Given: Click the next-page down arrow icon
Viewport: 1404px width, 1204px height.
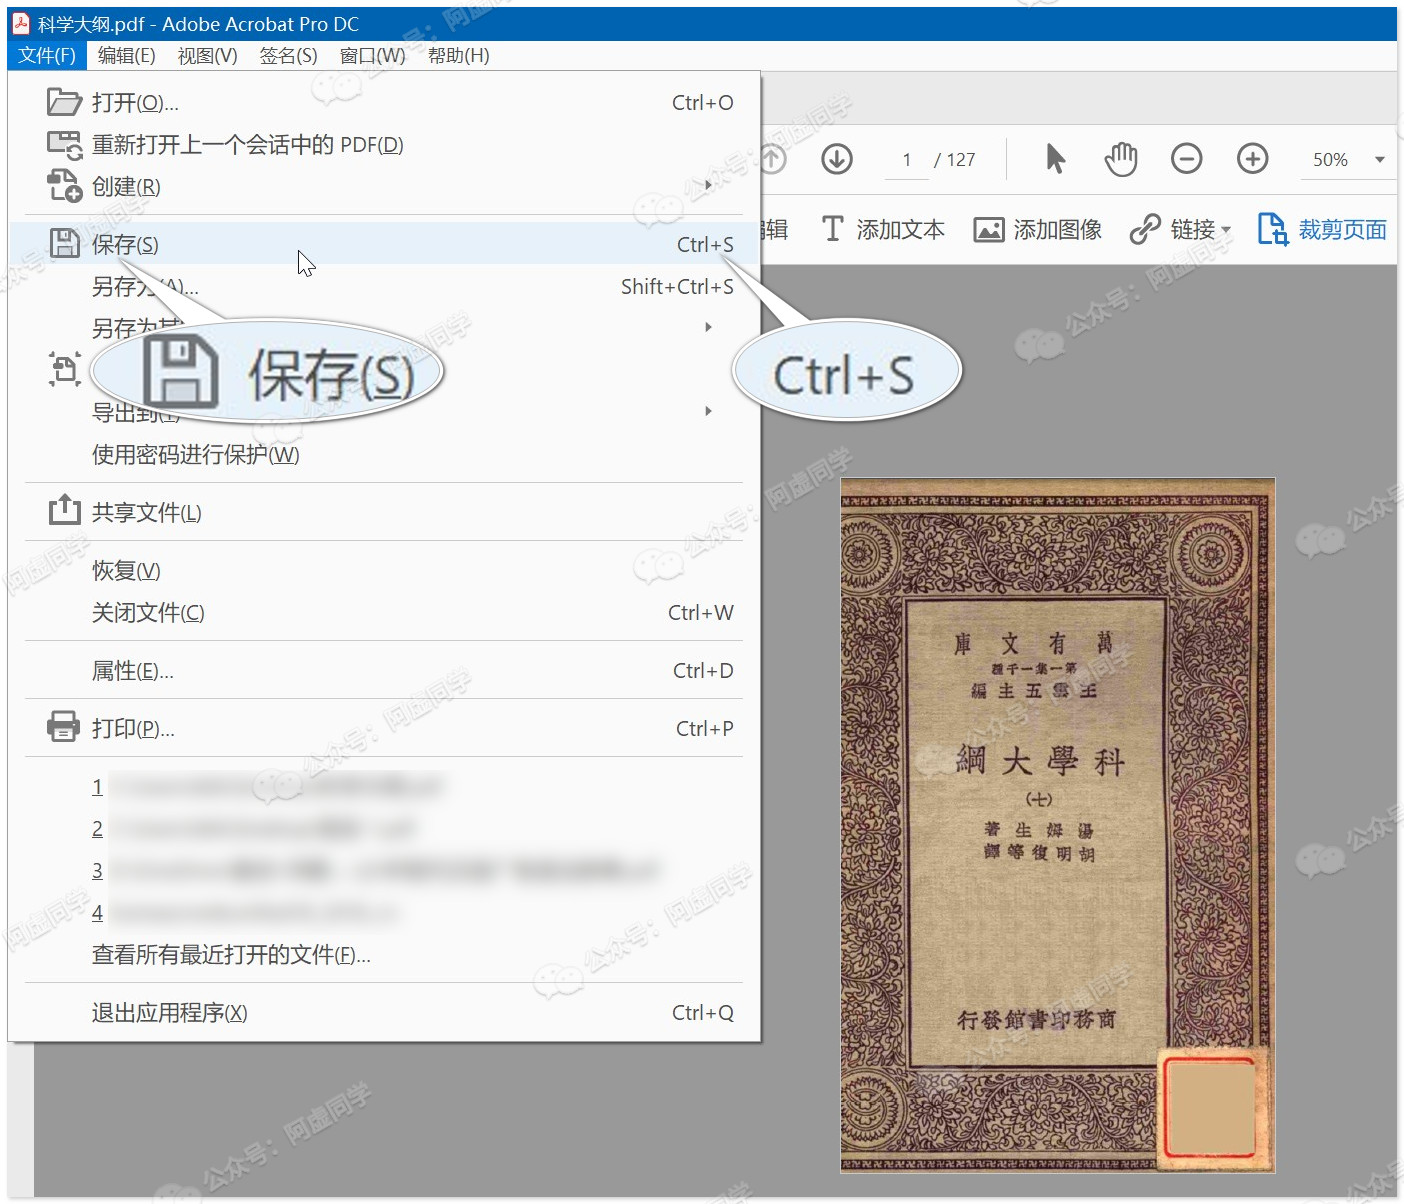Looking at the screenshot, I should coord(837,158).
